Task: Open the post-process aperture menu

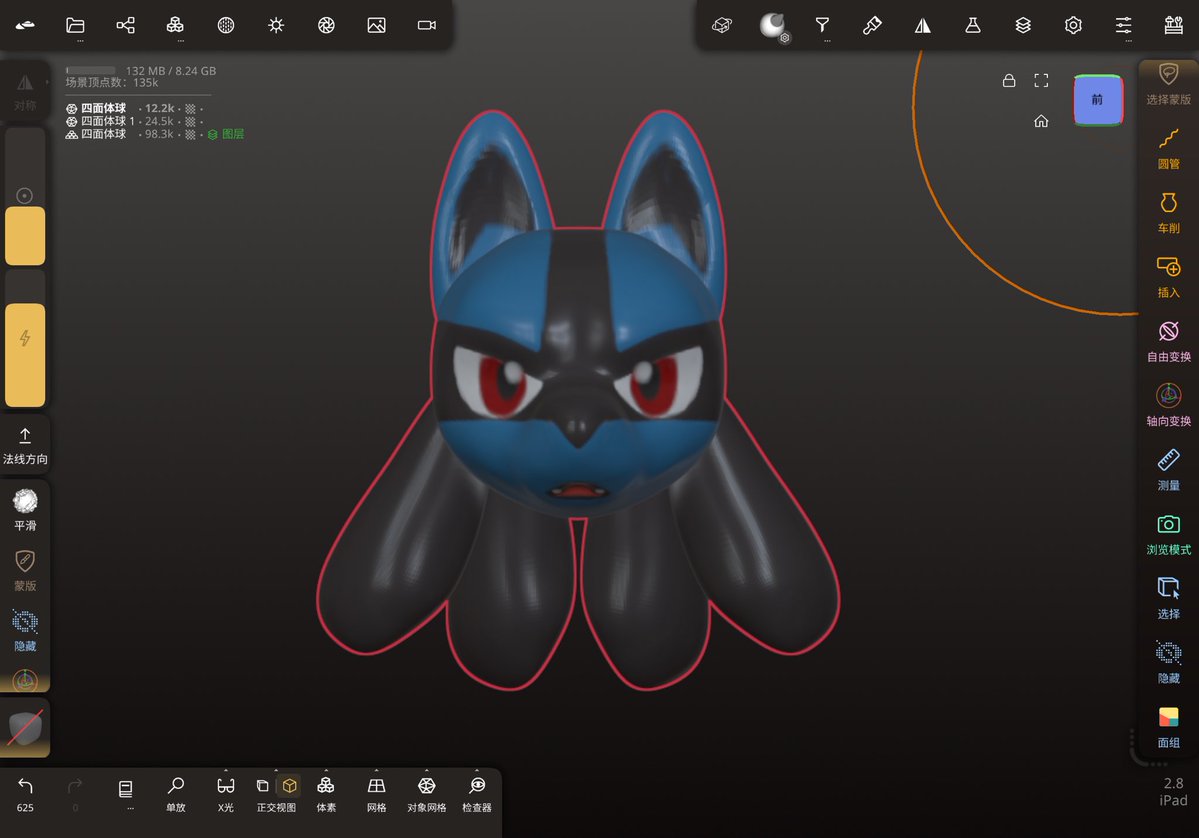Action: coord(327,25)
